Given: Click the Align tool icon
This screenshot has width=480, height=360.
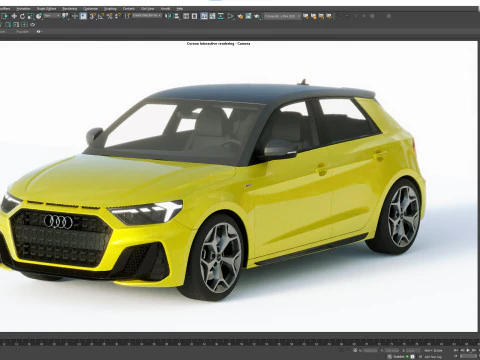Looking at the screenshot, I should 177,16.
